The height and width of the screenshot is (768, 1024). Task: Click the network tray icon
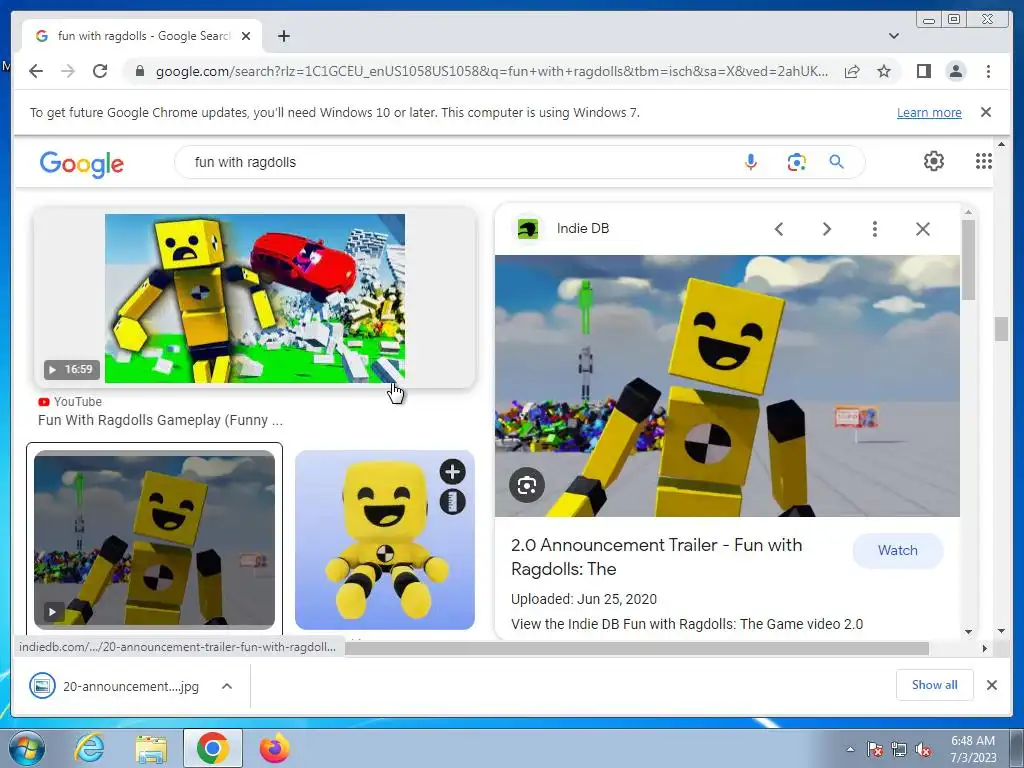coord(899,750)
